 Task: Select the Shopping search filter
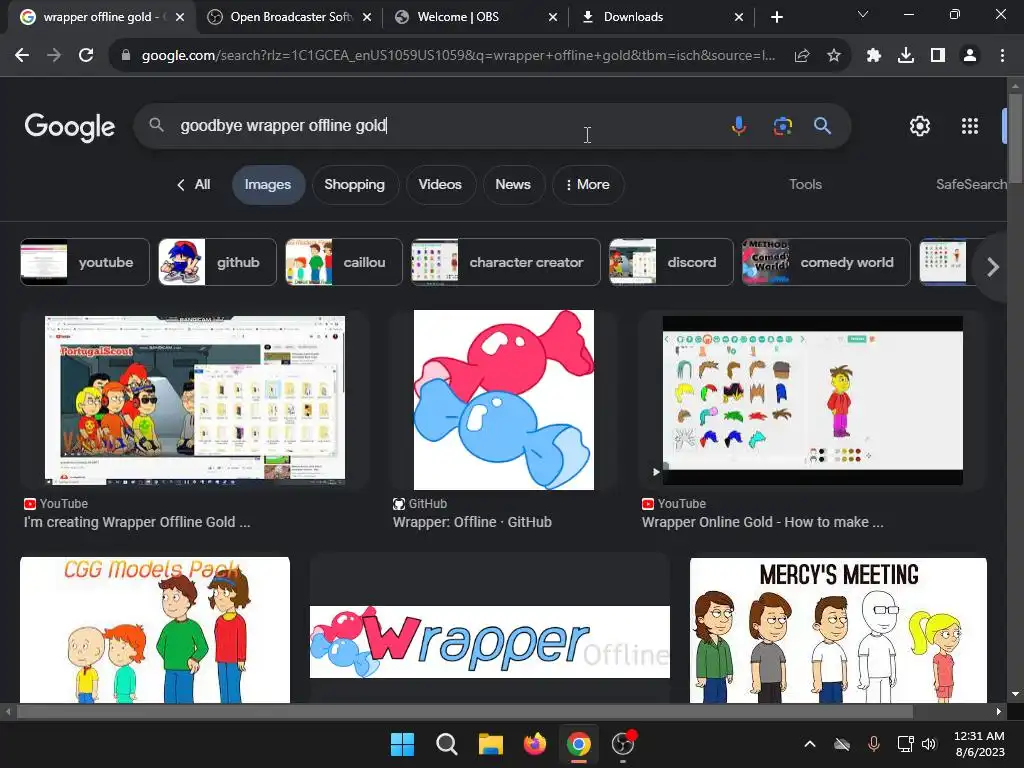pos(355,185)
